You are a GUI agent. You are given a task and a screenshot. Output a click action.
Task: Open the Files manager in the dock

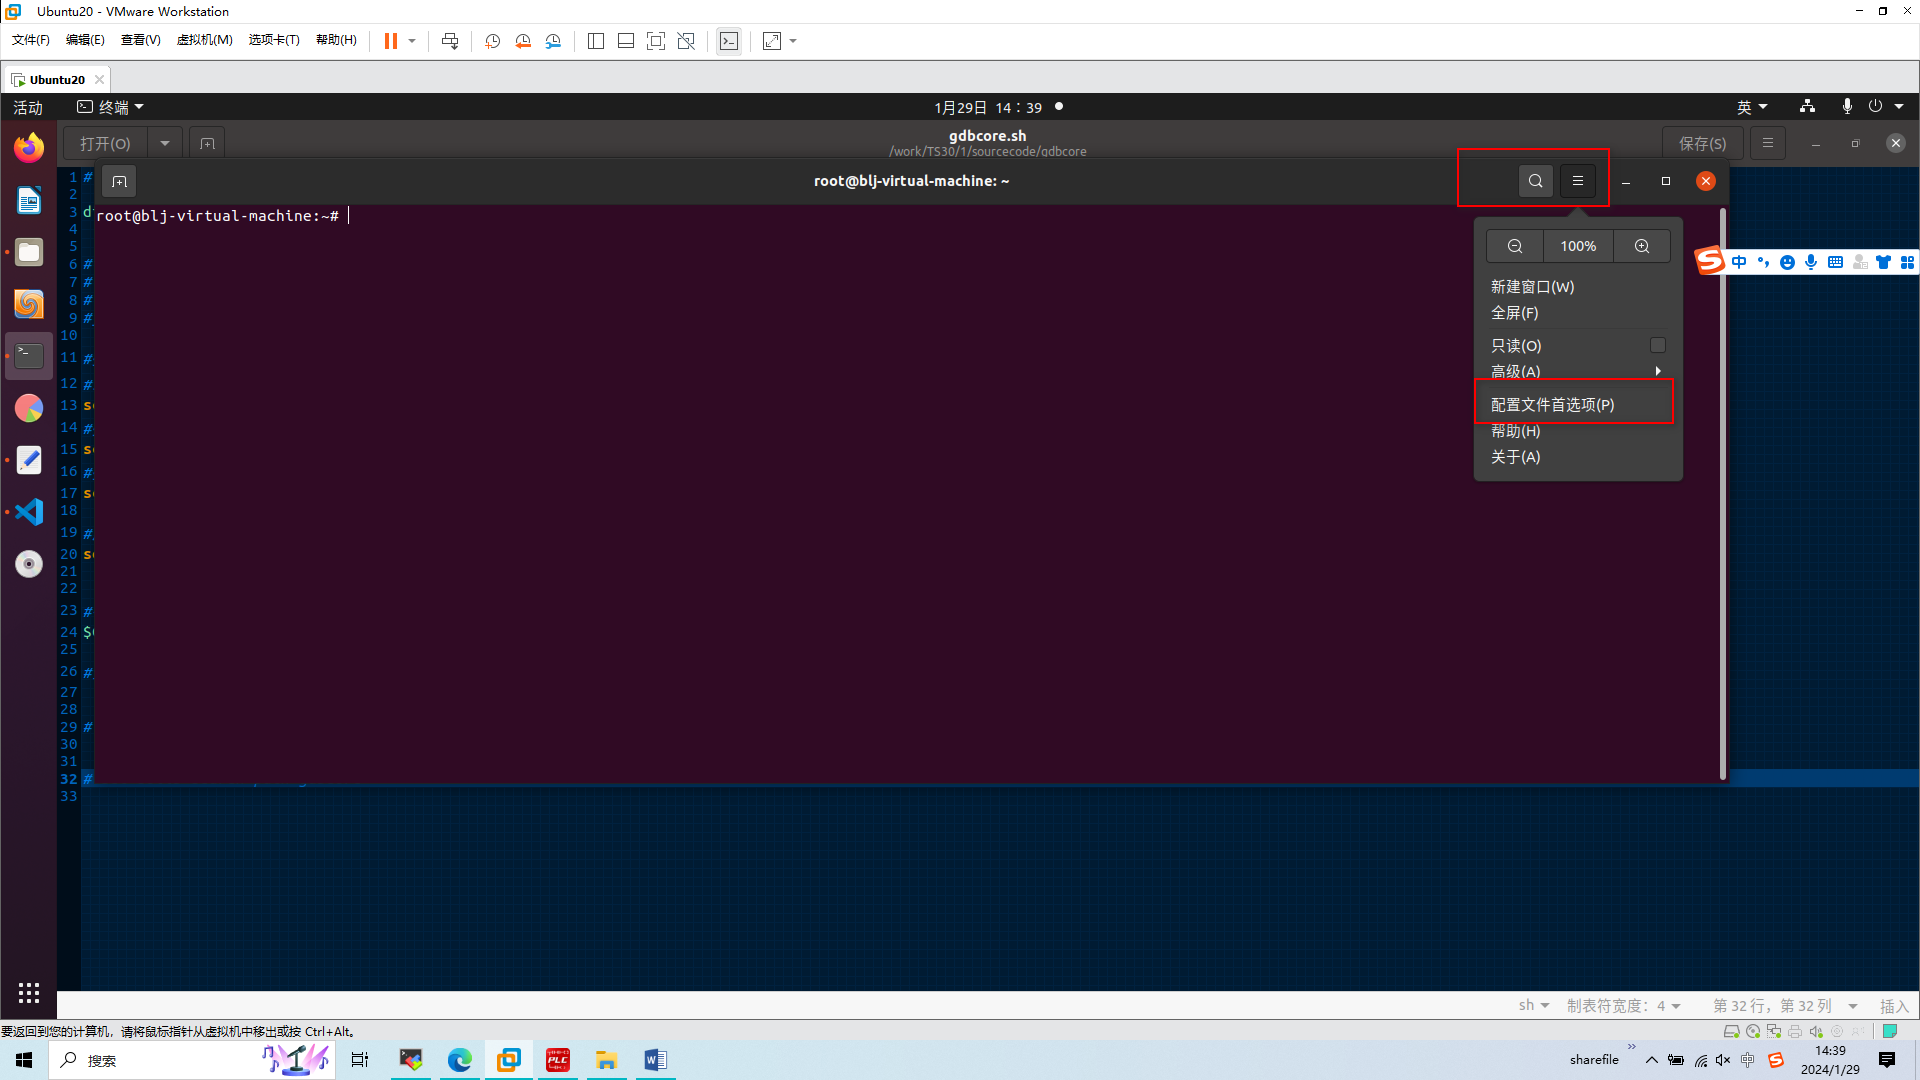29,252
